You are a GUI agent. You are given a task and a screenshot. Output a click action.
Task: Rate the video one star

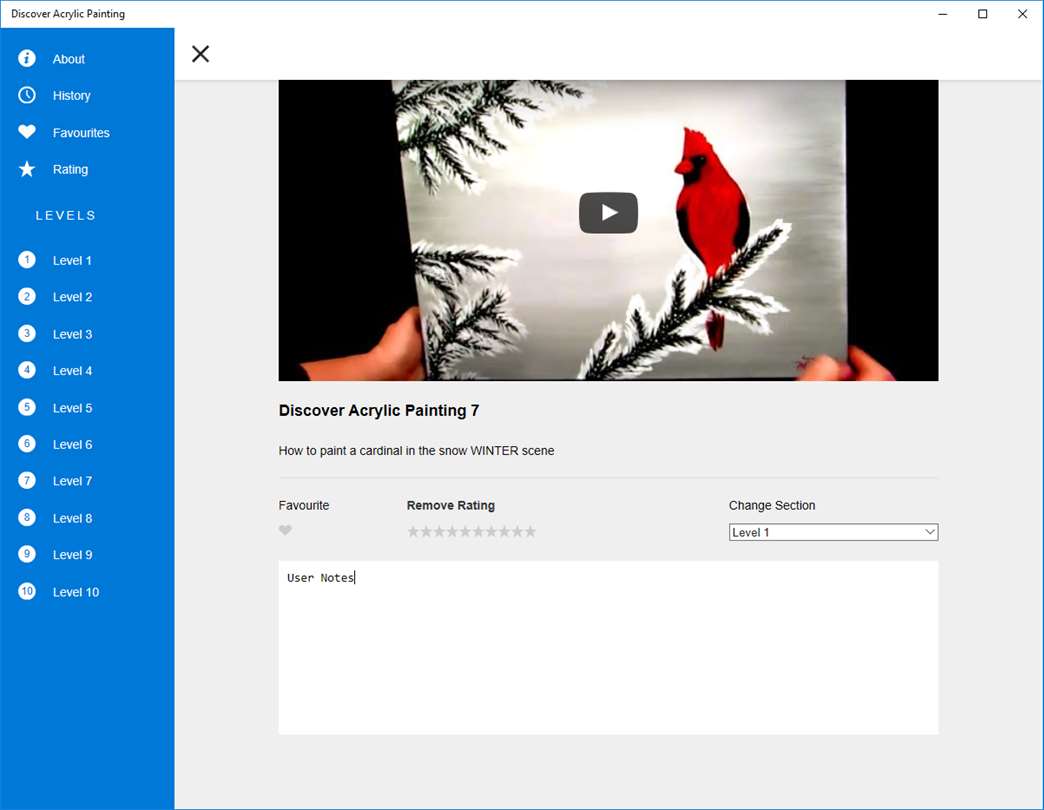(x=413, y=531)
